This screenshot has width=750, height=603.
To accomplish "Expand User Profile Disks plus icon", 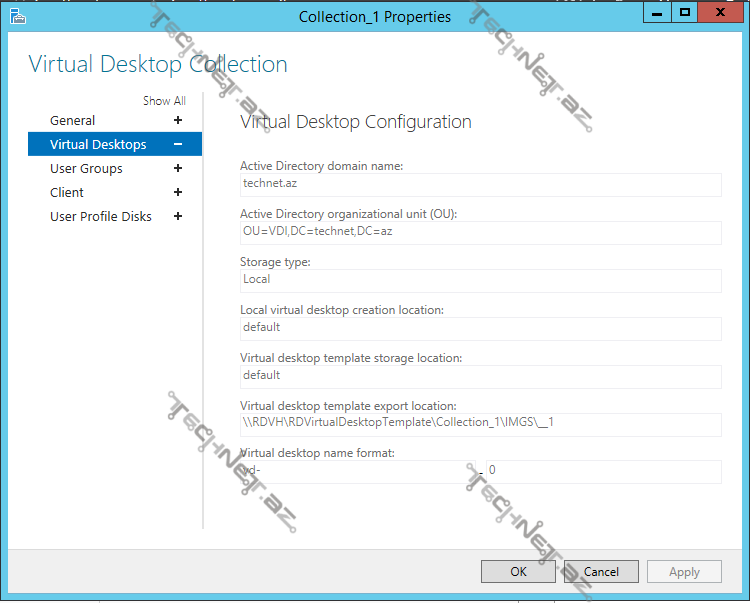I will point(178,216).
